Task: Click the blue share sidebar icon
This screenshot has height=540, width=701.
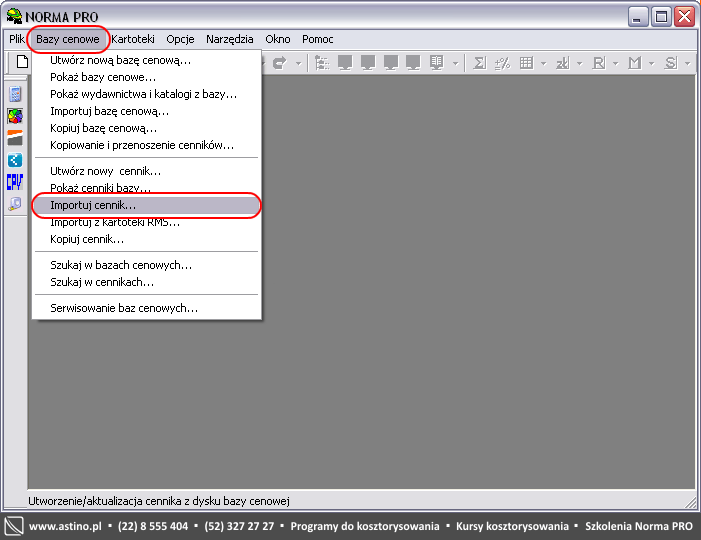Action: click(x=15, y=160)
